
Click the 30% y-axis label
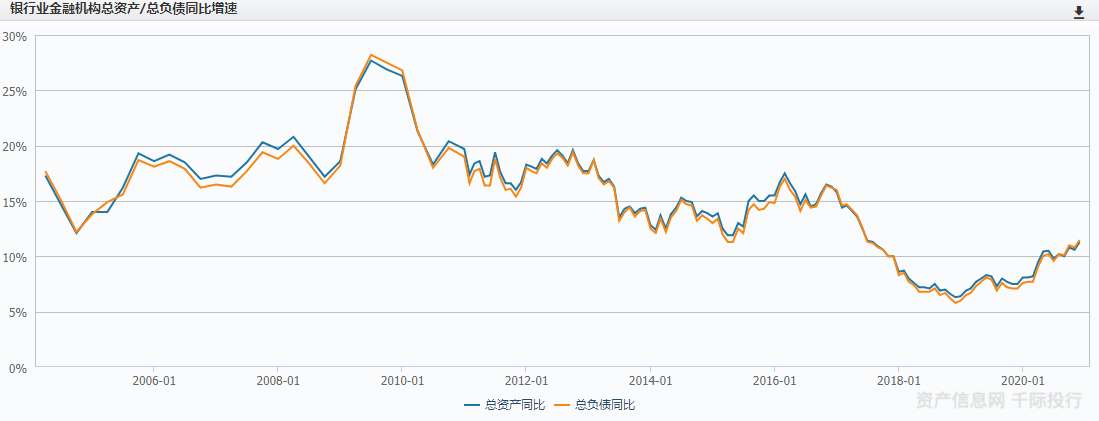pos(15,36)
